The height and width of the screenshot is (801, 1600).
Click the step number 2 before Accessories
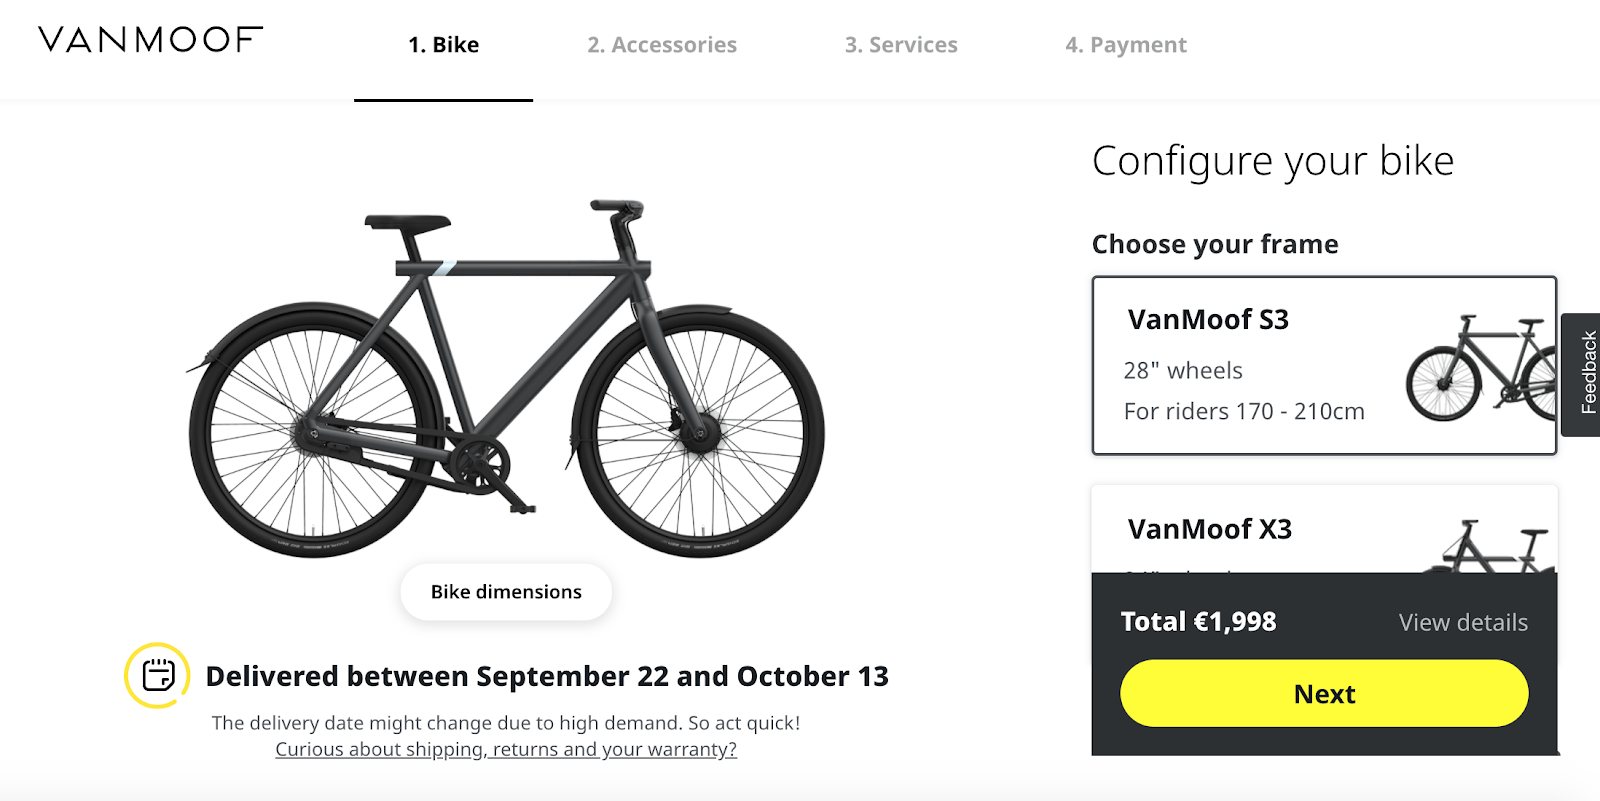pos(594,45)
